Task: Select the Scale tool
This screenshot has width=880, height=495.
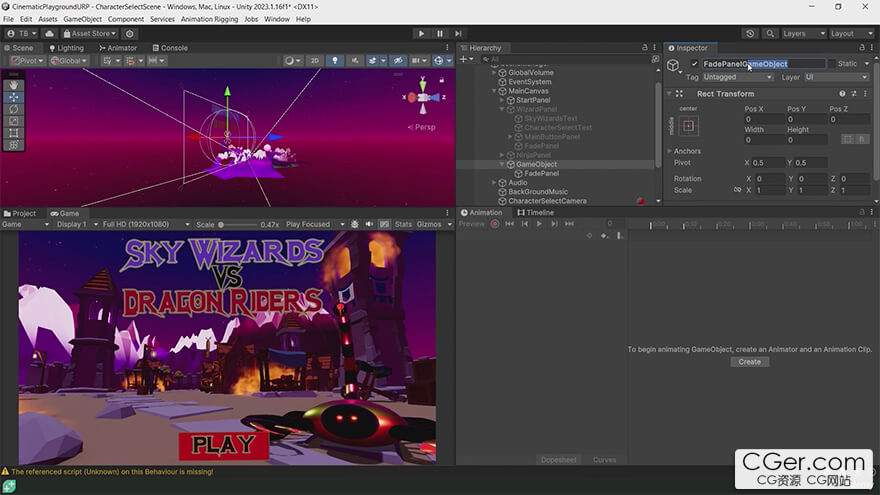Action: 13,121
